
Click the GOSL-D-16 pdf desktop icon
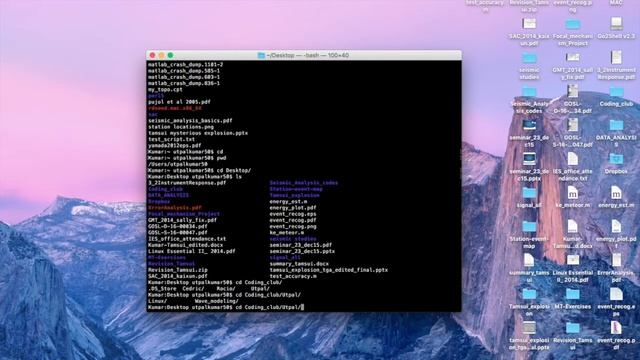573,91
